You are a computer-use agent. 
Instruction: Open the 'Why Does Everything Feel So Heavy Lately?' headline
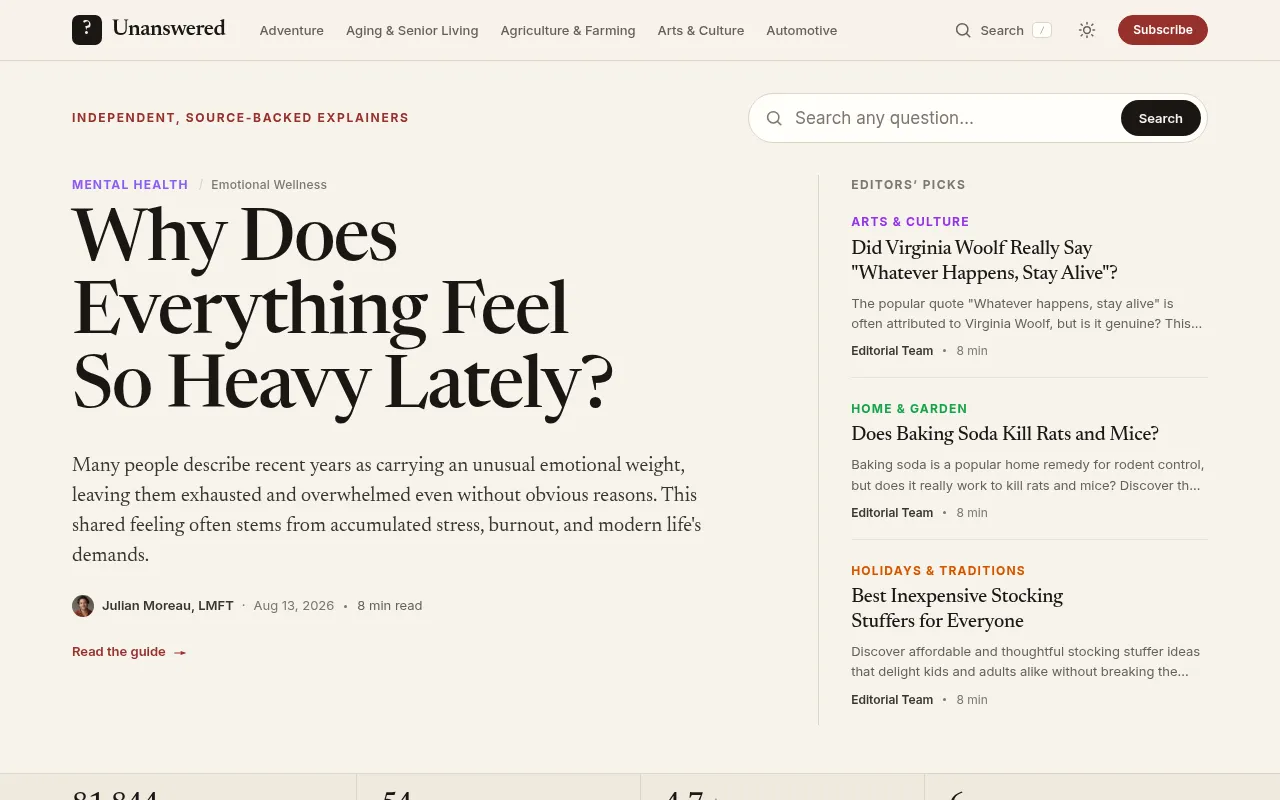[342, 309]
